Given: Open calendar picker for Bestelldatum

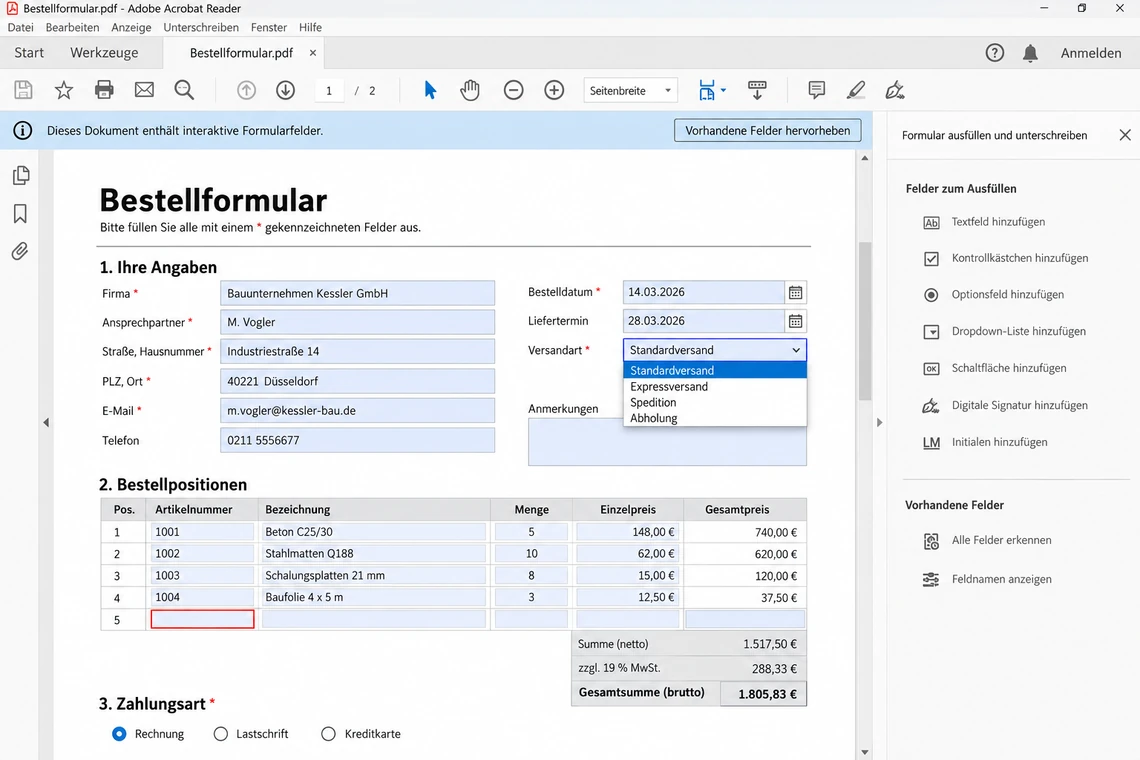Looking at the screenshot, I should [795, 292].
